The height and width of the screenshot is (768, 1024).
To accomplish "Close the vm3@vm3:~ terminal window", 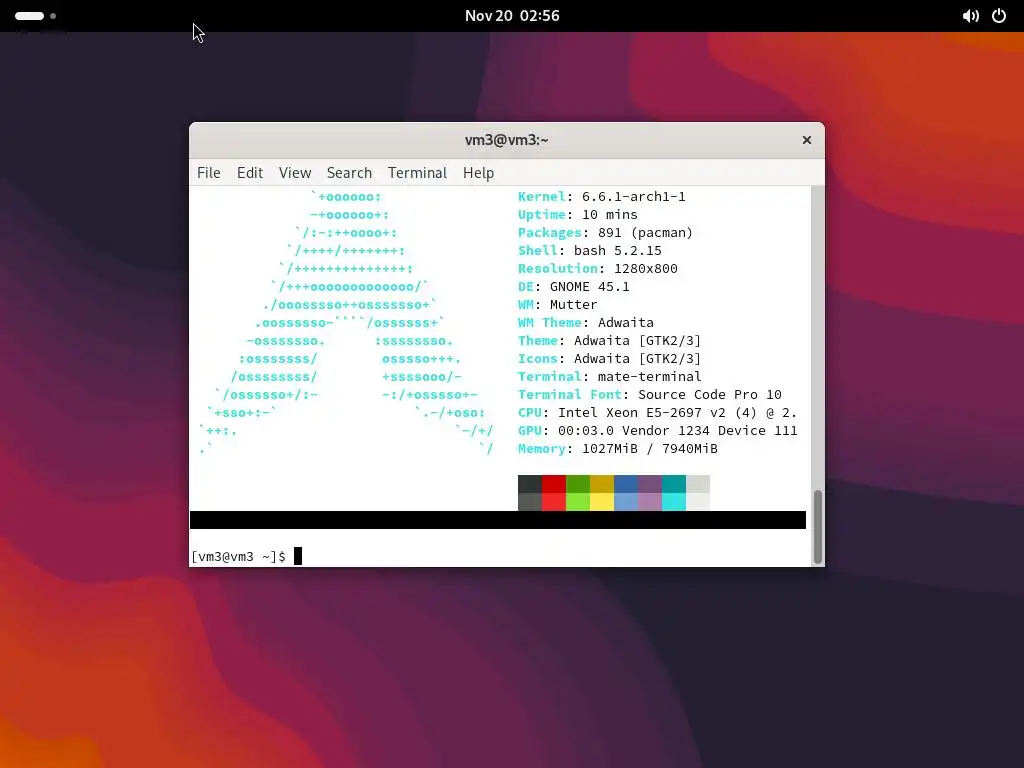I will coord(807,140).
